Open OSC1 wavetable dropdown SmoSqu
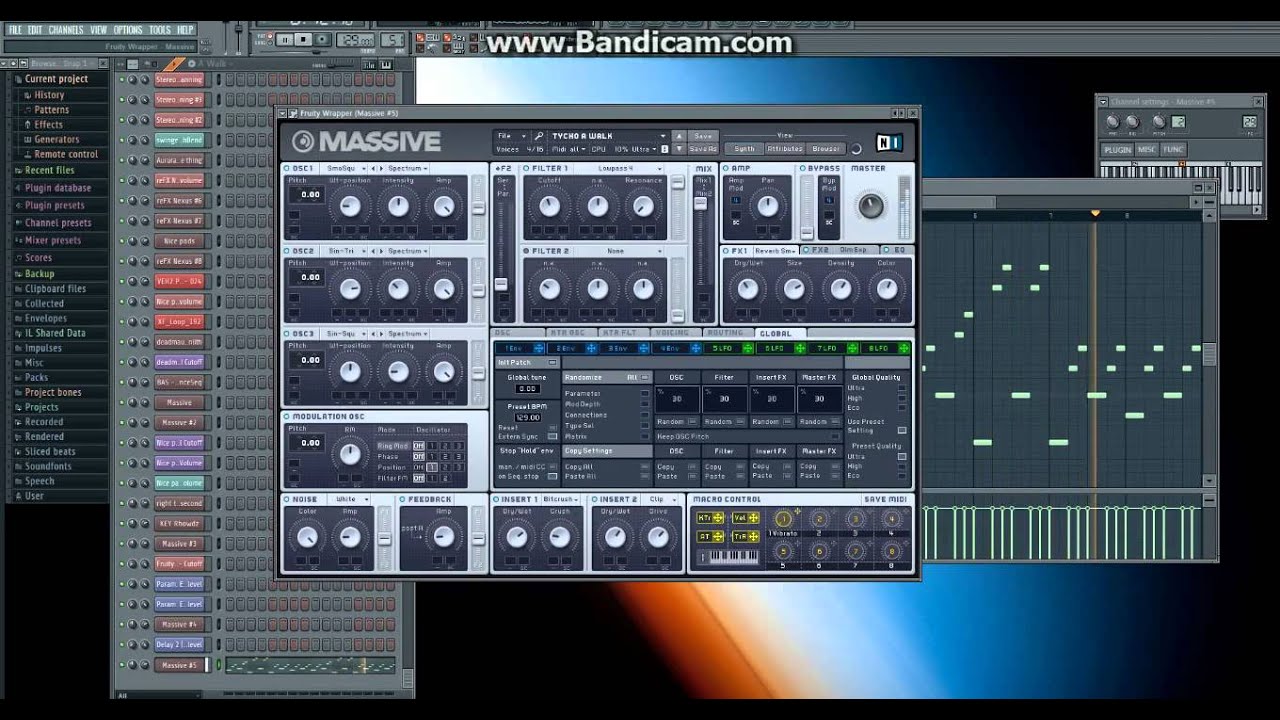 tap(344, 168)
